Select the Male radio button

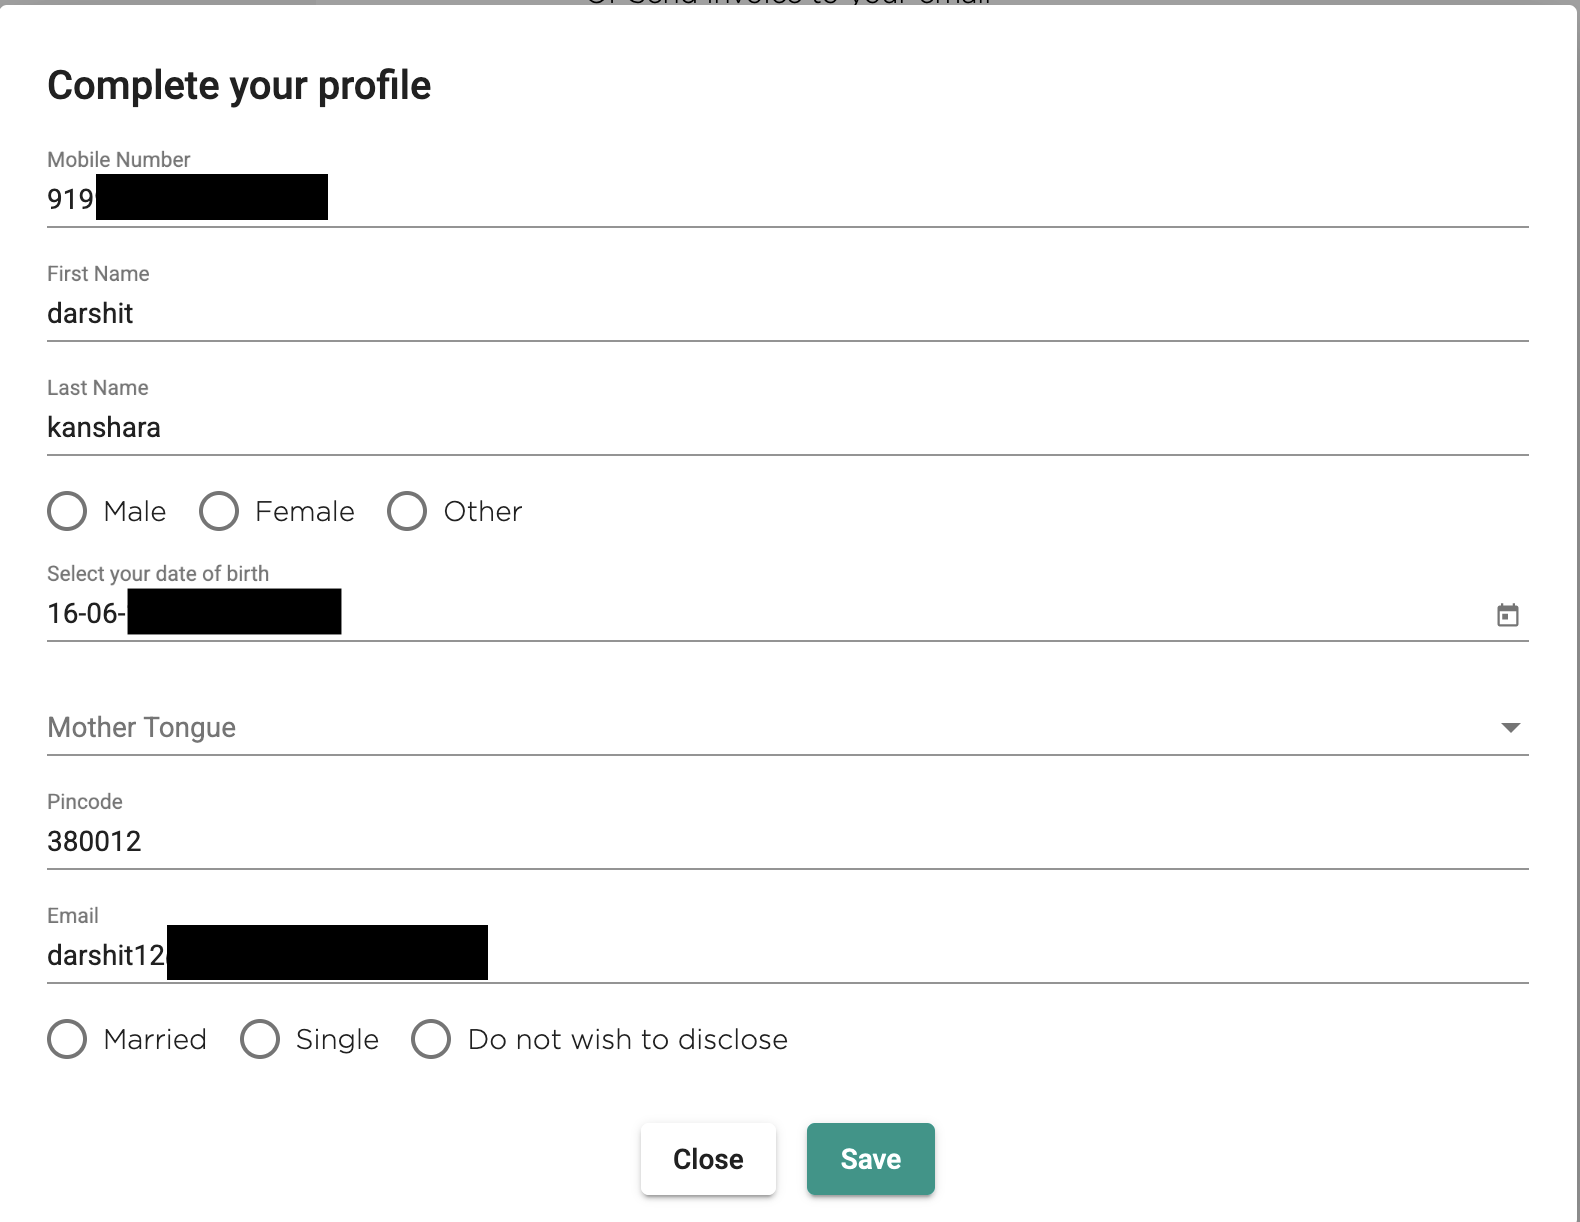pyautogui.click(x=67, y=511)
